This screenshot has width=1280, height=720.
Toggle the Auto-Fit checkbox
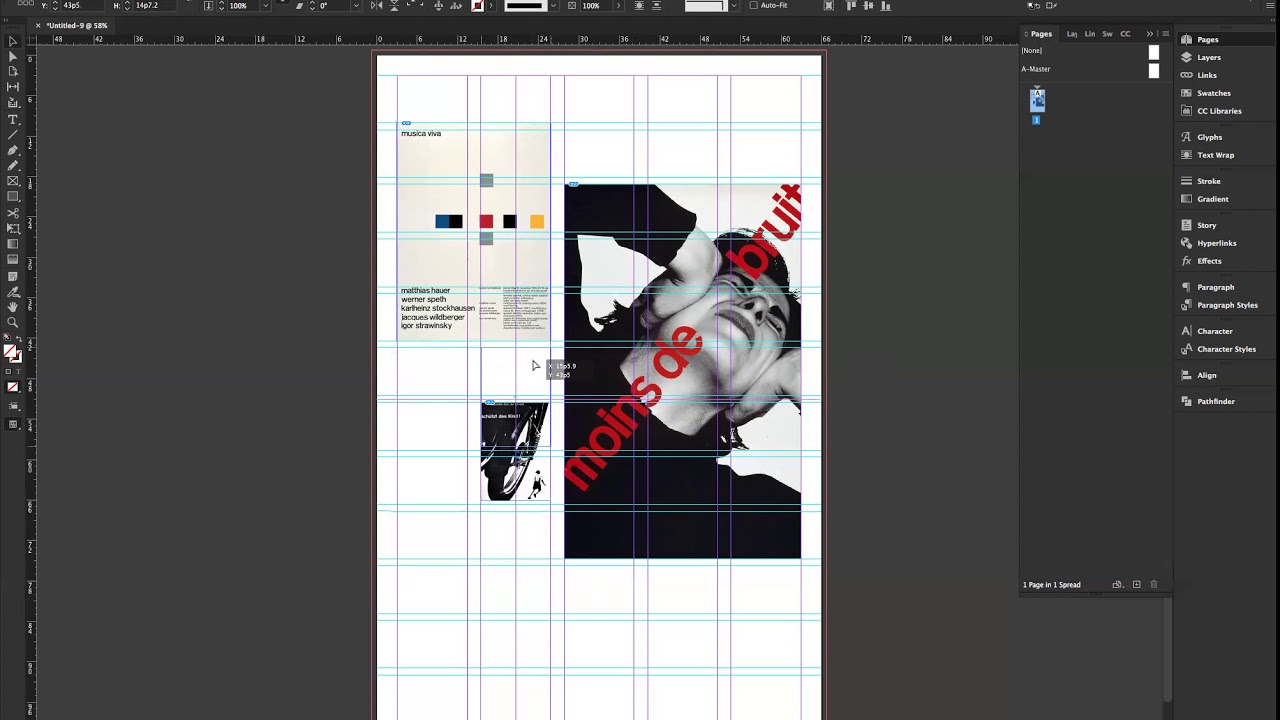pyautogui.click(x=753, y=5)
